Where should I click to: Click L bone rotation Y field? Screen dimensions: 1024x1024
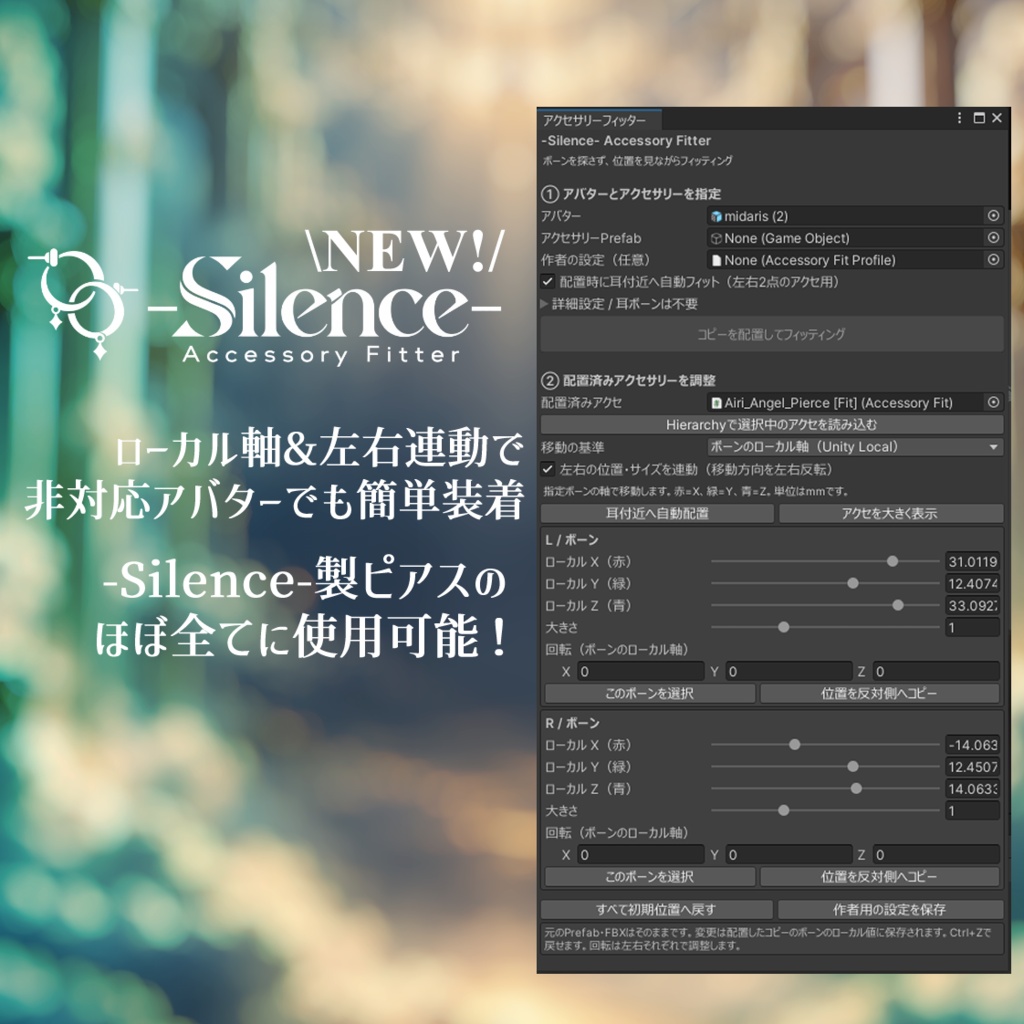(x=788, y=671)
